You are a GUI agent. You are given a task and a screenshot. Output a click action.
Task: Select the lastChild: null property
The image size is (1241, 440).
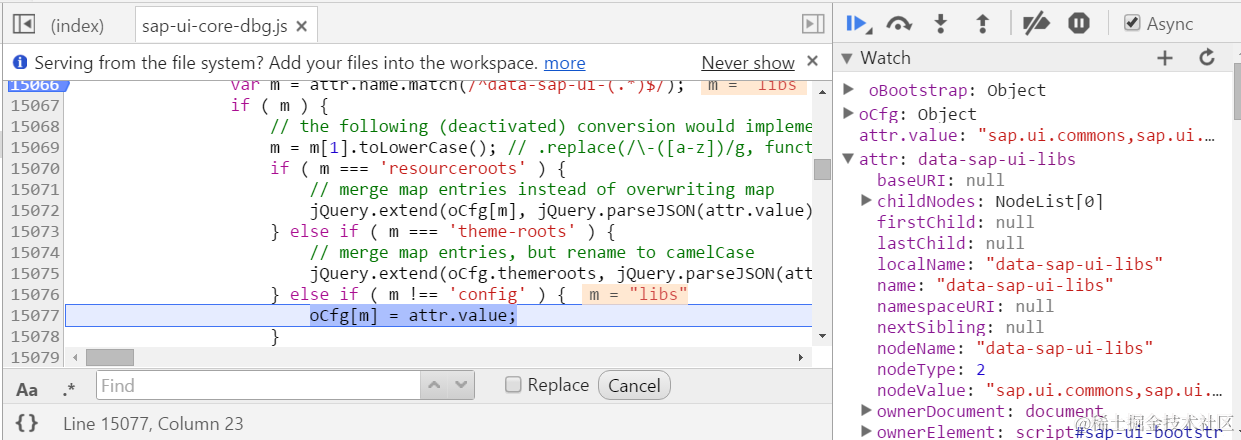click(950, 243)
